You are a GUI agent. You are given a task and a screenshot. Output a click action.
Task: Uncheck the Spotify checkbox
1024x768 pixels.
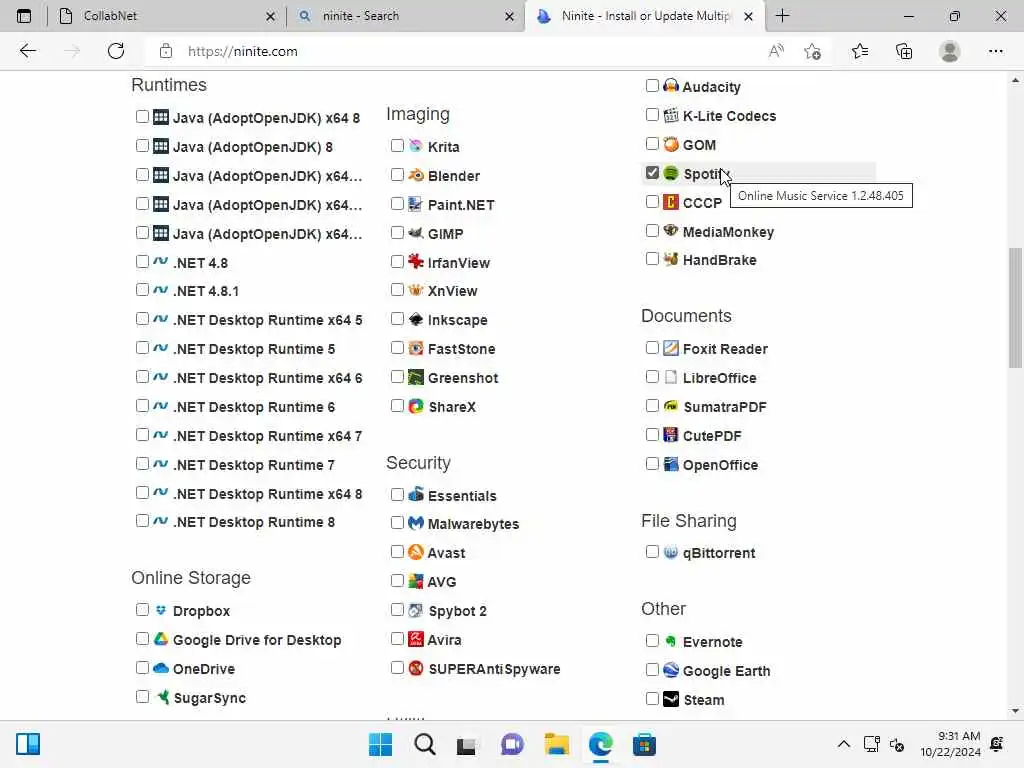pyautogui.click(x=652, y=172)
